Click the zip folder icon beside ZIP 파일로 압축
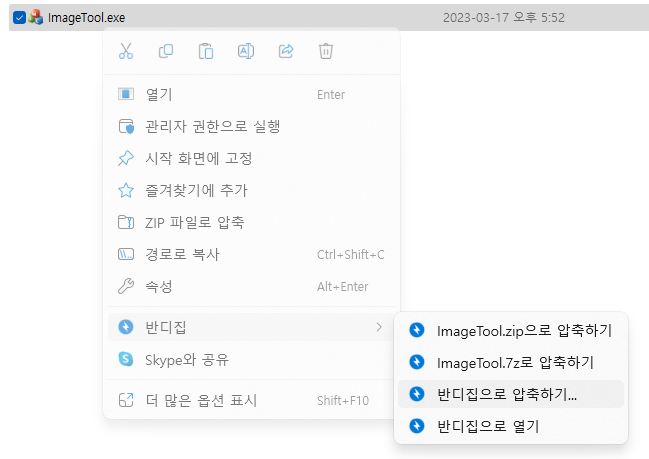The width and height of the screenshot is (649, 459). pyautogui.click(x=126, y=222)
